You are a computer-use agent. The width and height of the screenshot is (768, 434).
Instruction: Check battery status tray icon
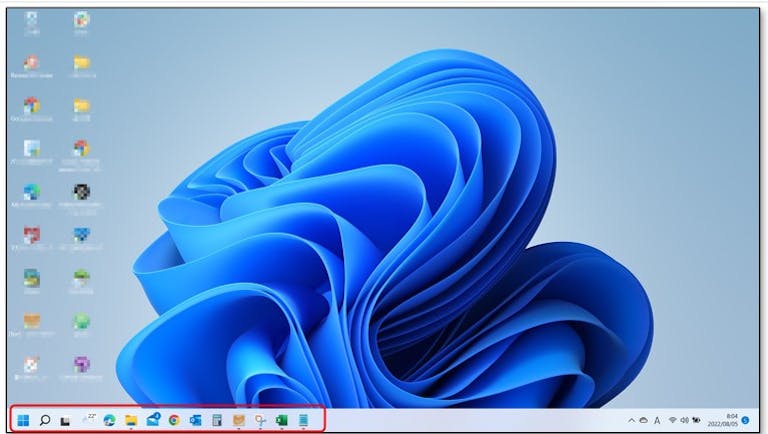coord(696,420)
